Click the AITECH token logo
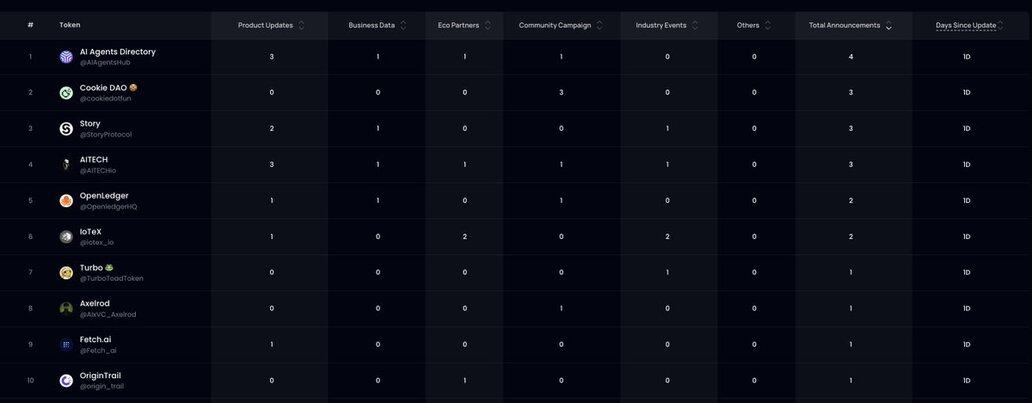Viewport: 1032px width, 403px height. point(66,165)
